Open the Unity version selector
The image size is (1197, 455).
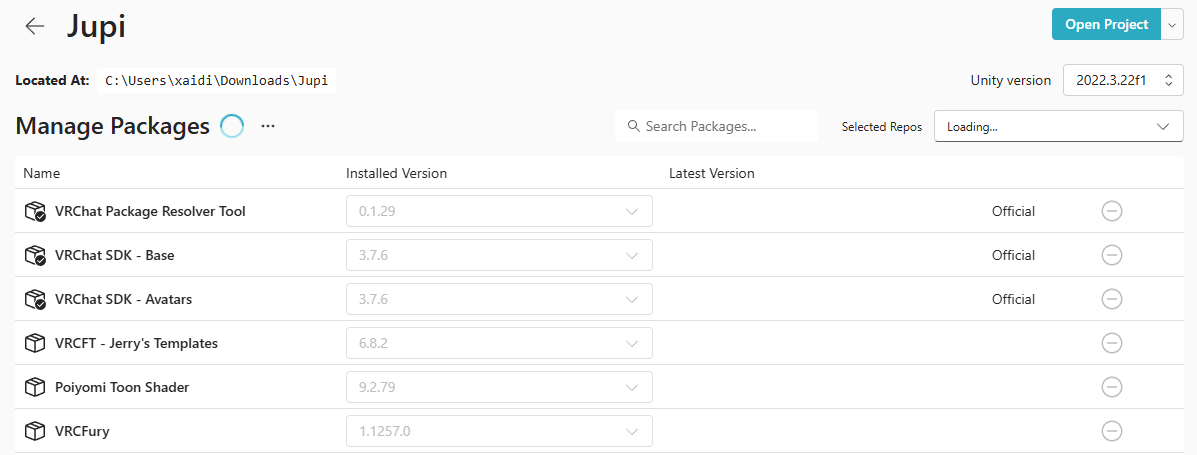1123,80
